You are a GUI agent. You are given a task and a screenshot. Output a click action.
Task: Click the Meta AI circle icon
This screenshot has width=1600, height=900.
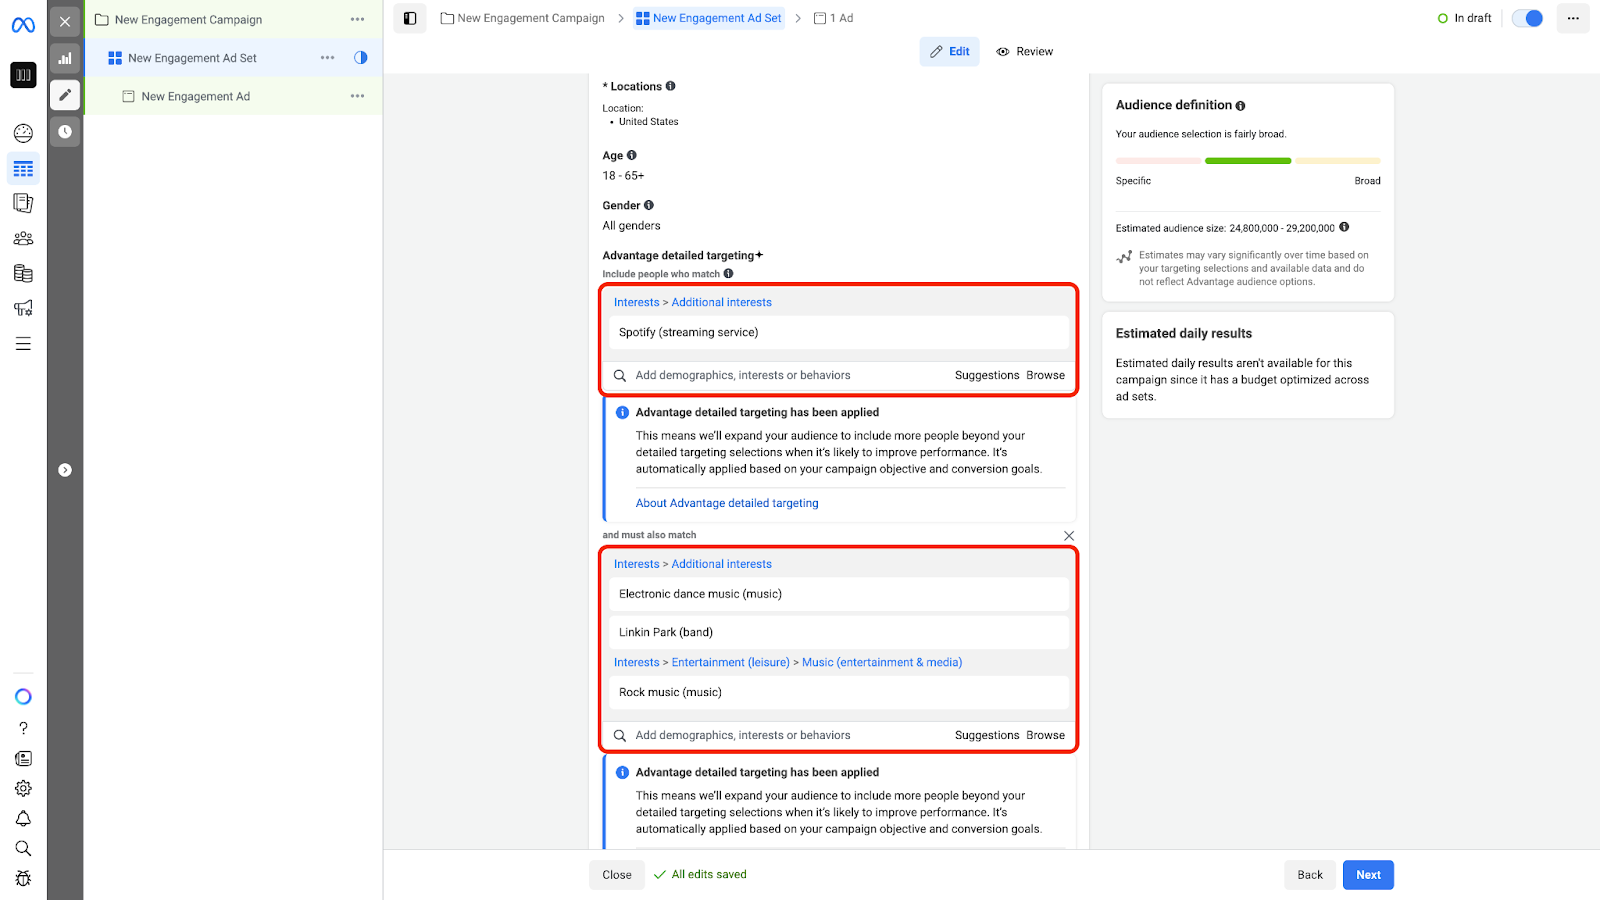click(23, 697)
